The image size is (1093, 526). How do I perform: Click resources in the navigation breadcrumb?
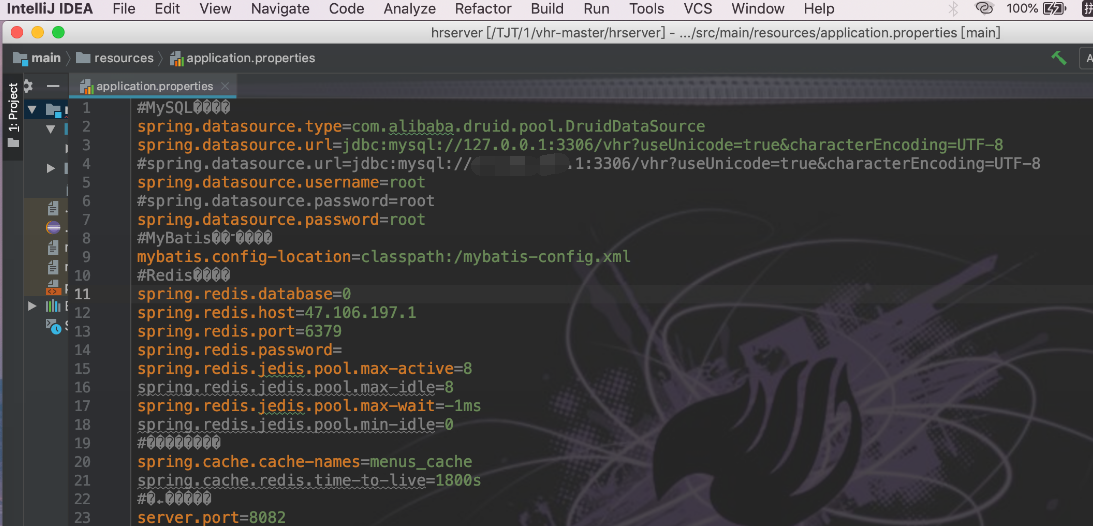124,58
